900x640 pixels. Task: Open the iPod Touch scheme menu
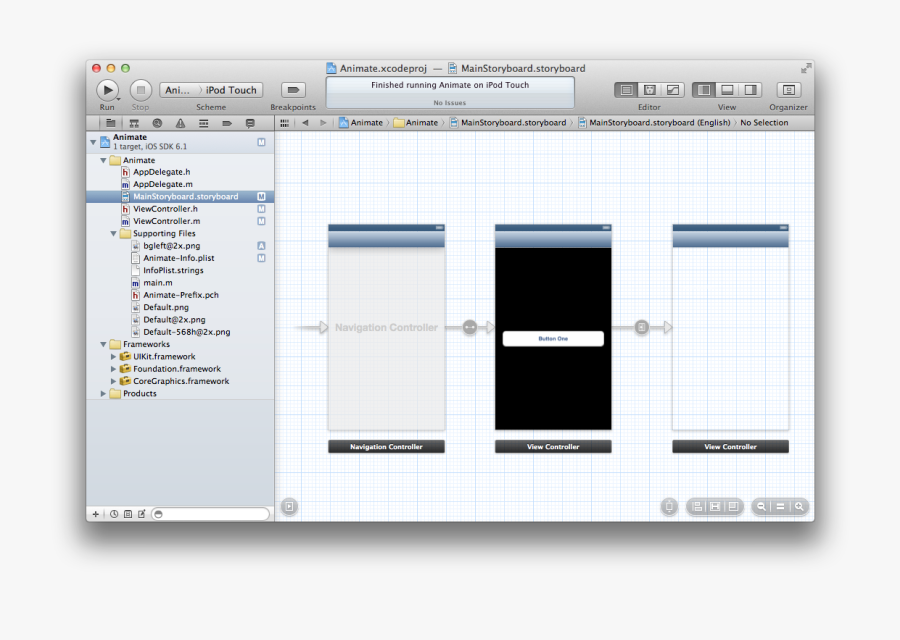pos(232,89)
